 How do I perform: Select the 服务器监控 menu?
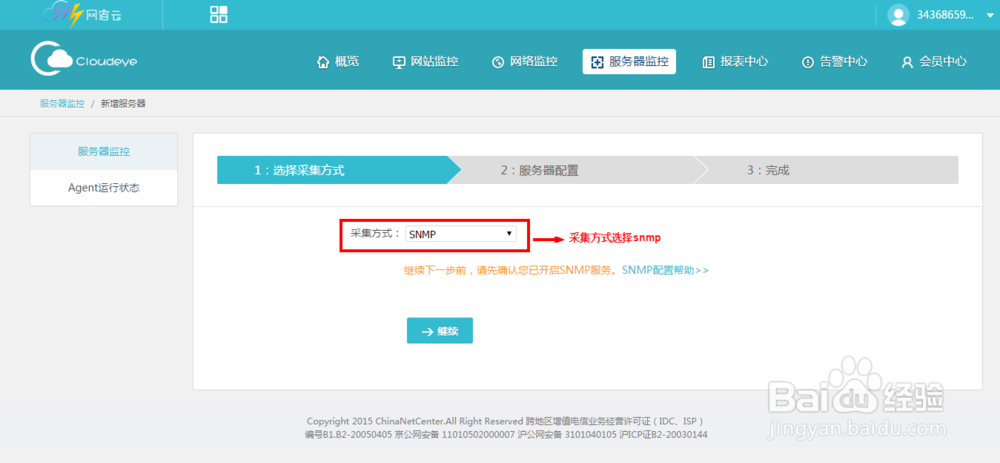(x=629, y=62)
